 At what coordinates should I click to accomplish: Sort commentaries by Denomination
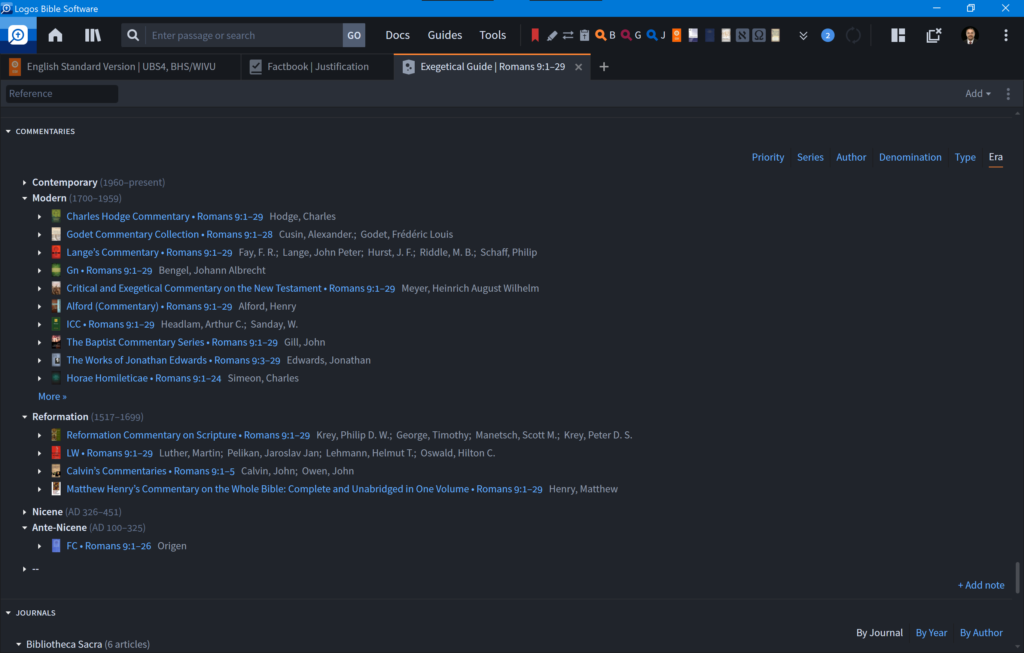(x=910, y=157)
